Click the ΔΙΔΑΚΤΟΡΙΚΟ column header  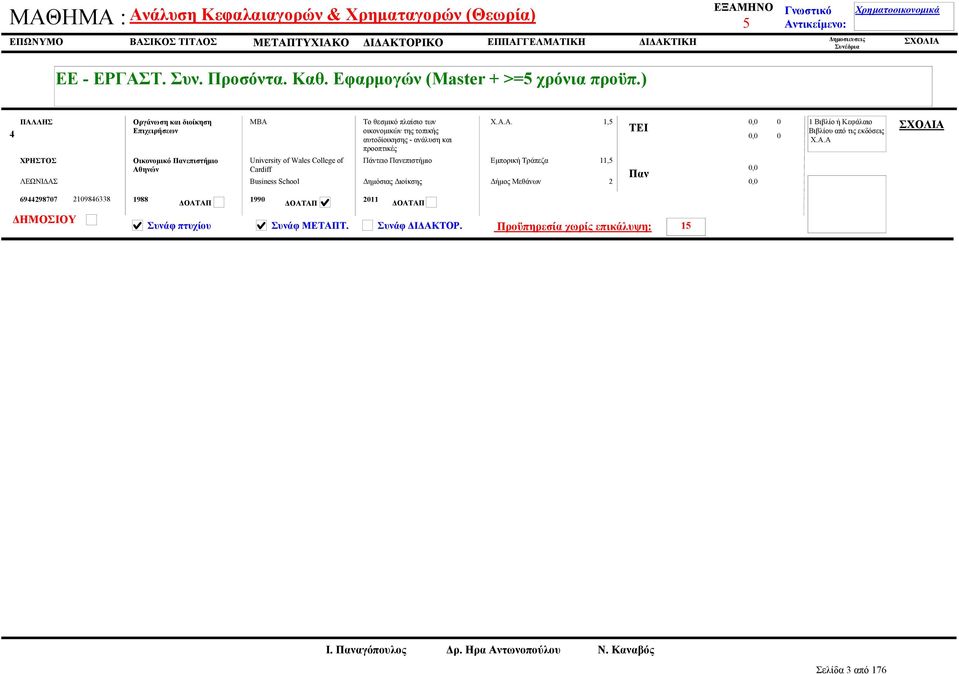tap(403, 42)
